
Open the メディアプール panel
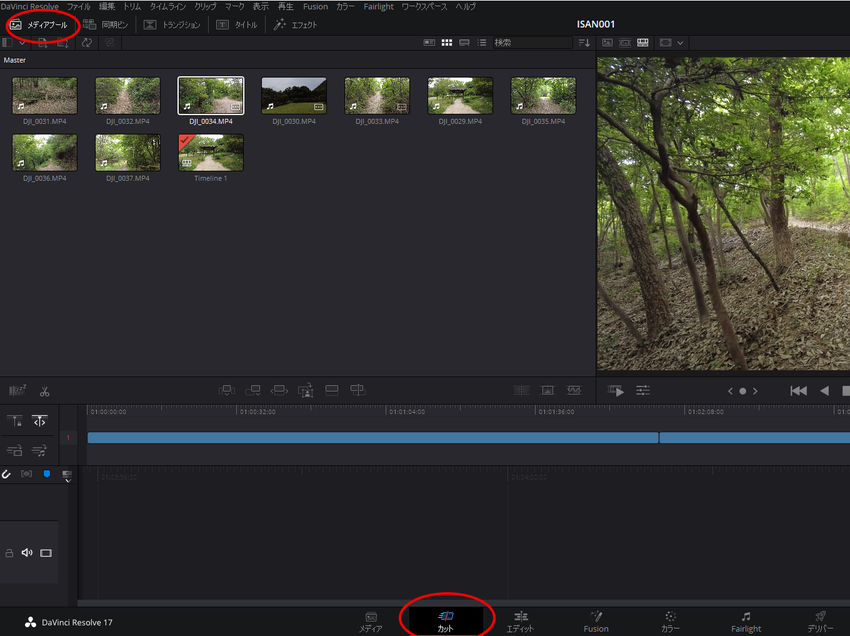click(x=39, y=25)
